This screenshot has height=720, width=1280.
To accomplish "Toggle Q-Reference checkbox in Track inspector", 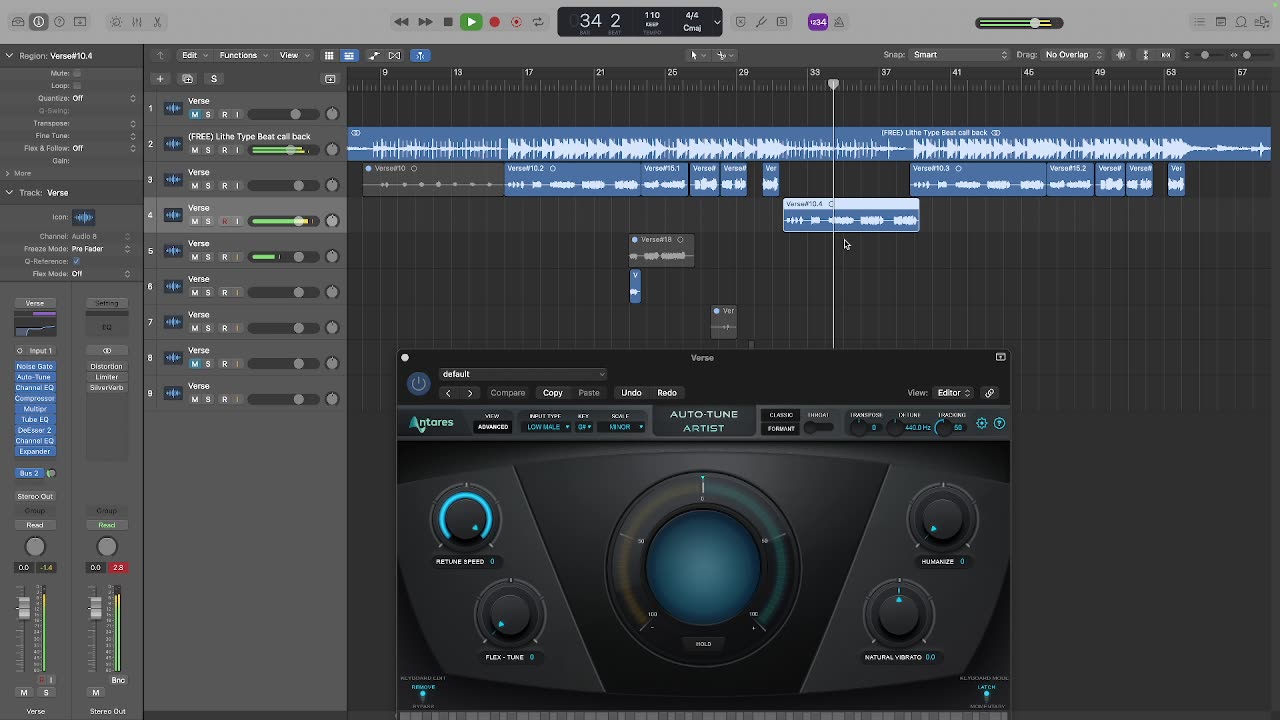I will pyautogui.click(x=77, y=261).
